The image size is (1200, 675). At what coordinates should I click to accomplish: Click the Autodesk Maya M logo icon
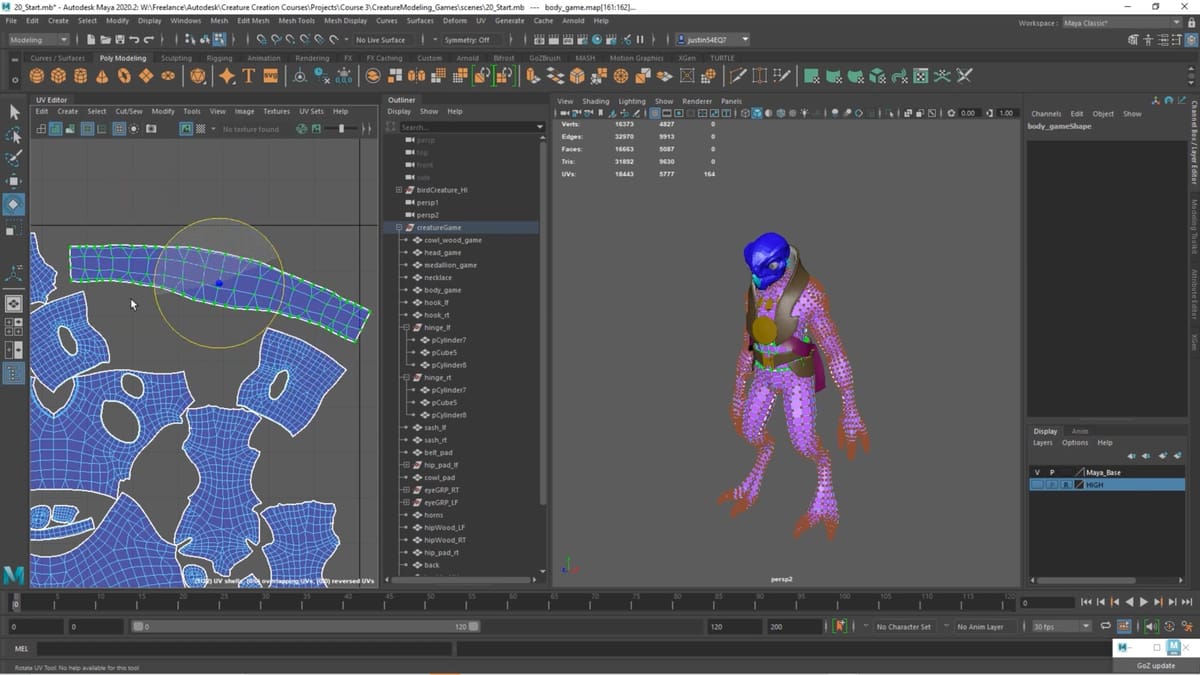coord(14,575)
